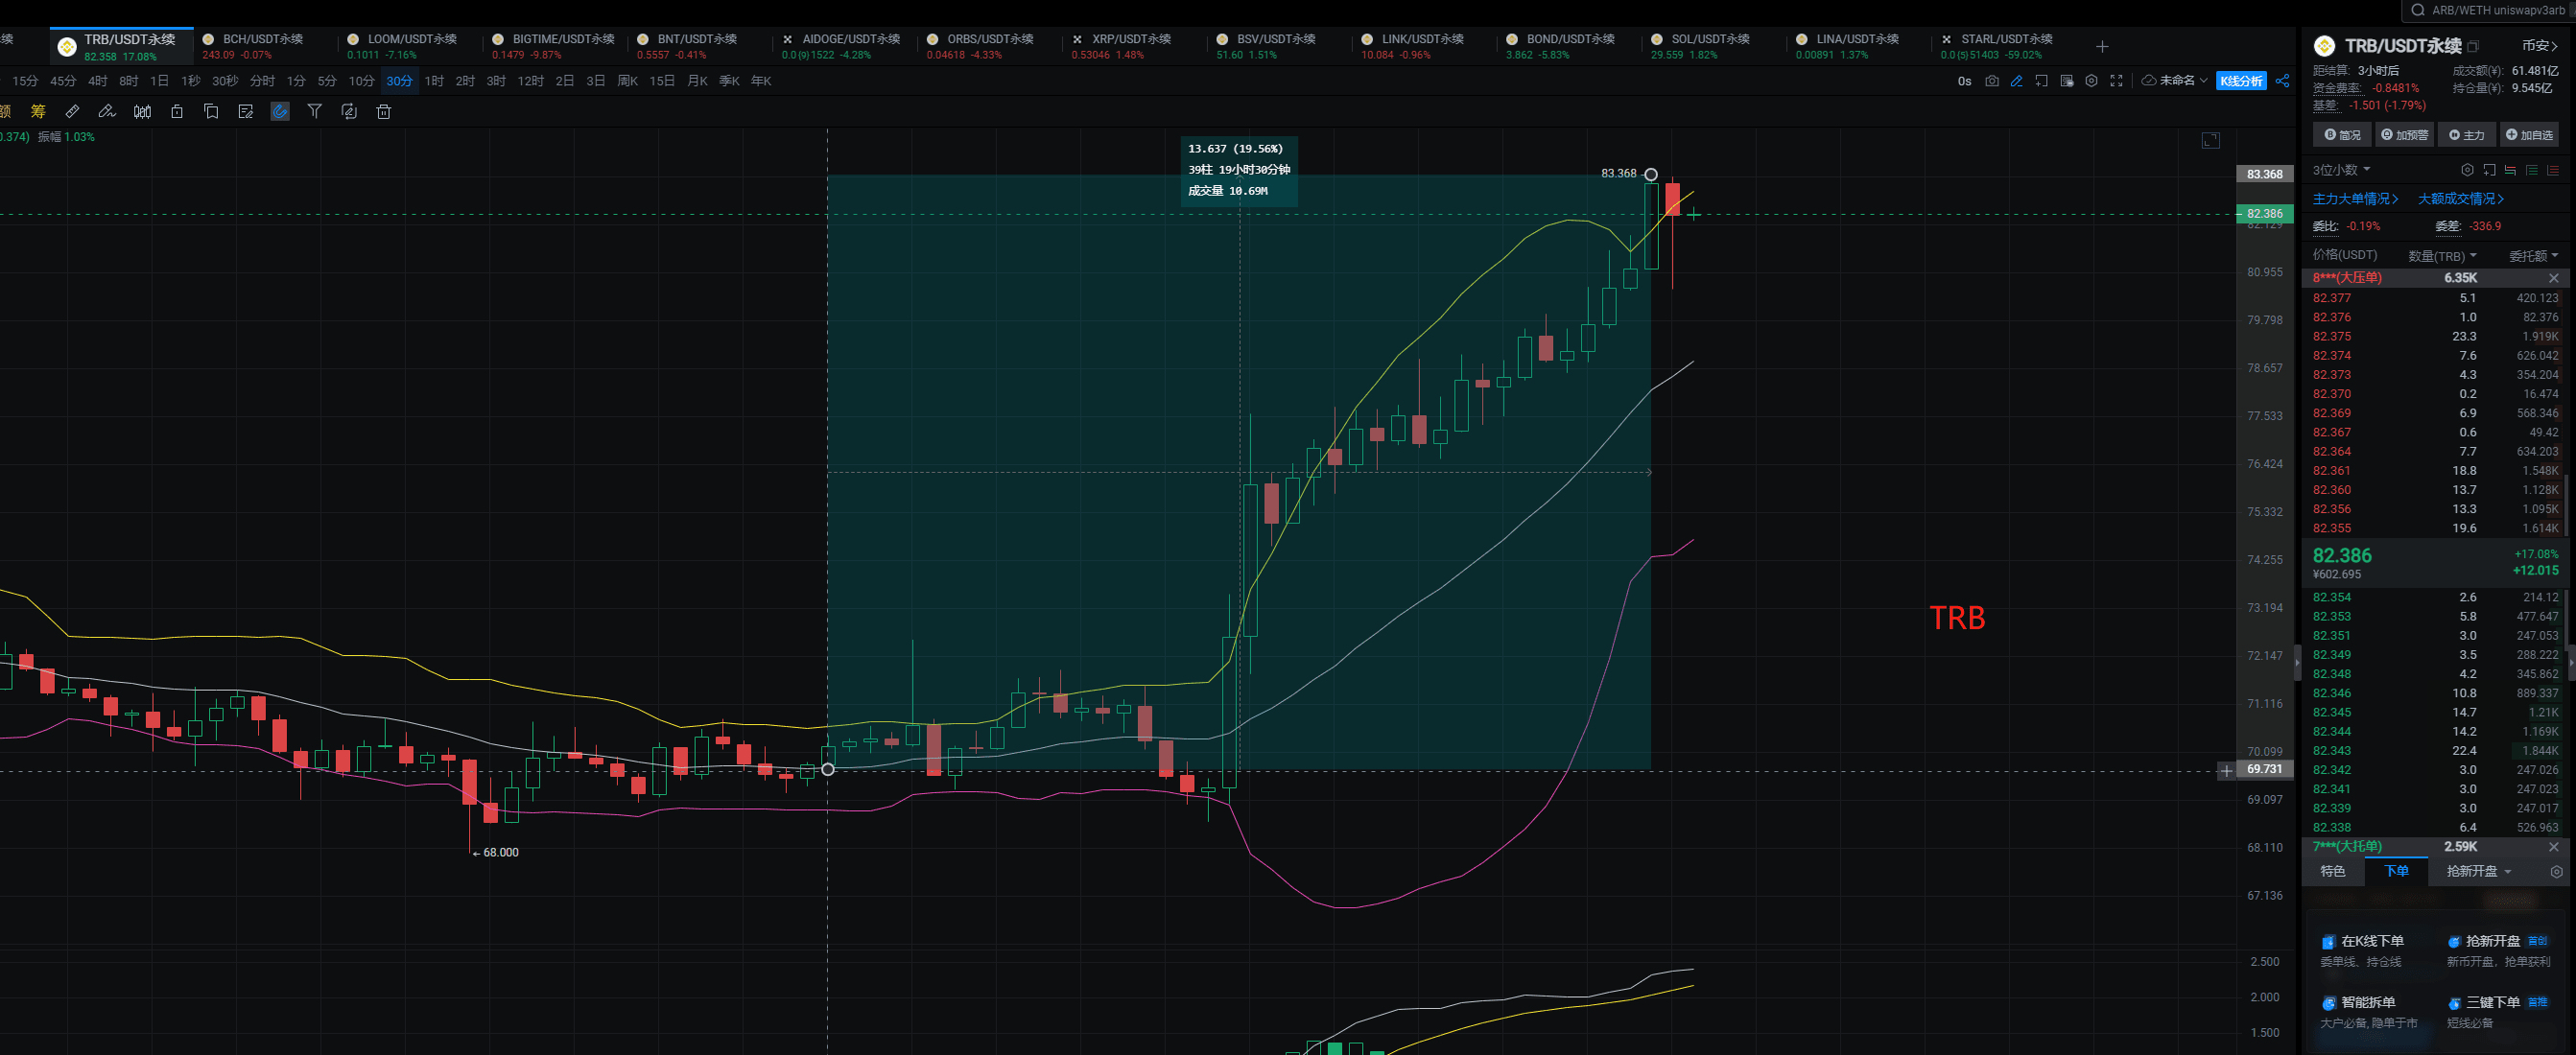The height and width of the screenshot is (1055, 2576).
Task: Select the candlestick pattern tool
Action: coord(142,112)
